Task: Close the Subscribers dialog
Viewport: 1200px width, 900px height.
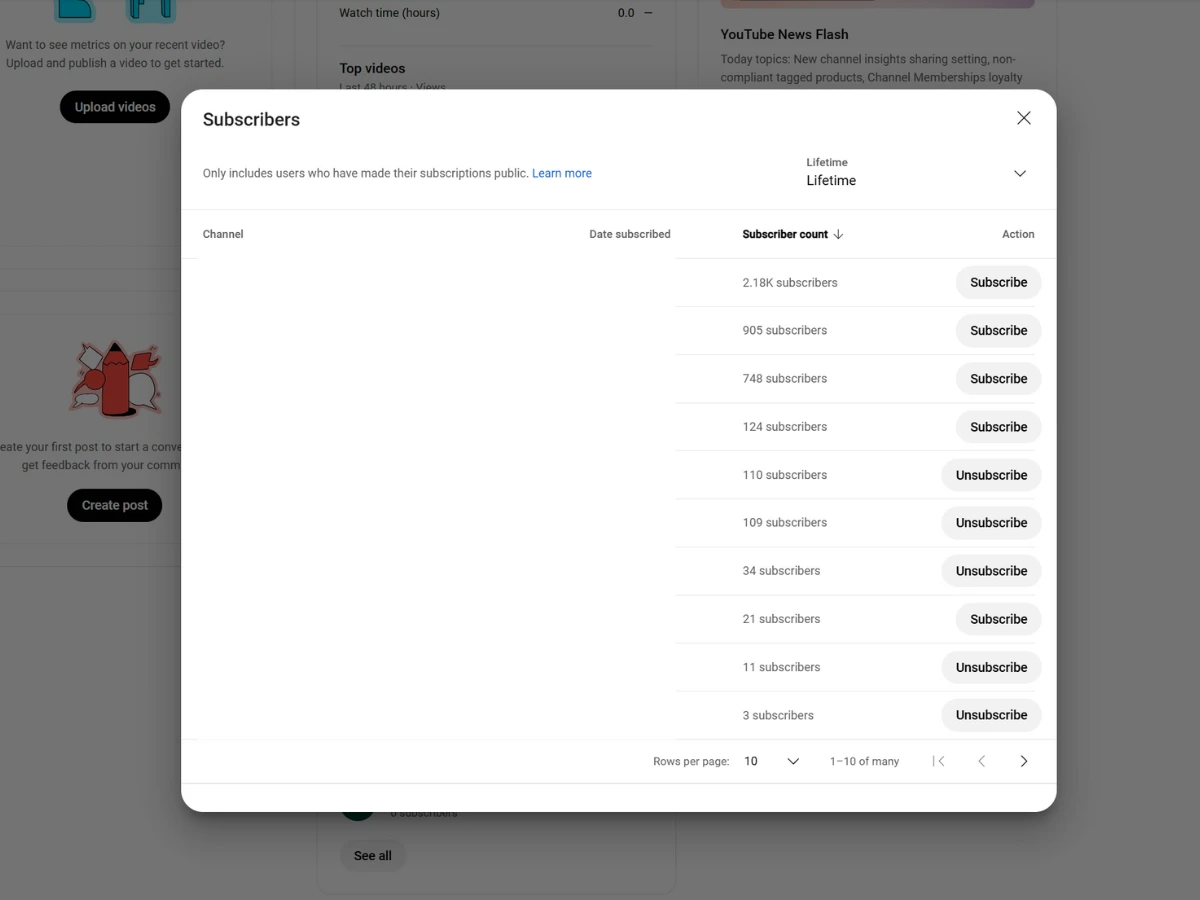Action: click(1023, 118)
